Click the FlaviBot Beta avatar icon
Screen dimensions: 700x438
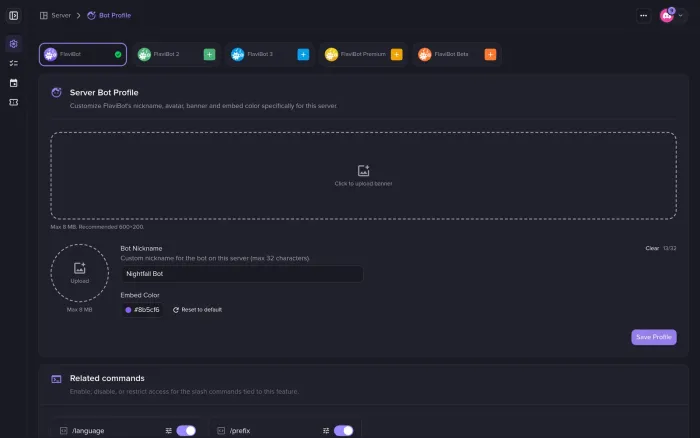point(425,54)
